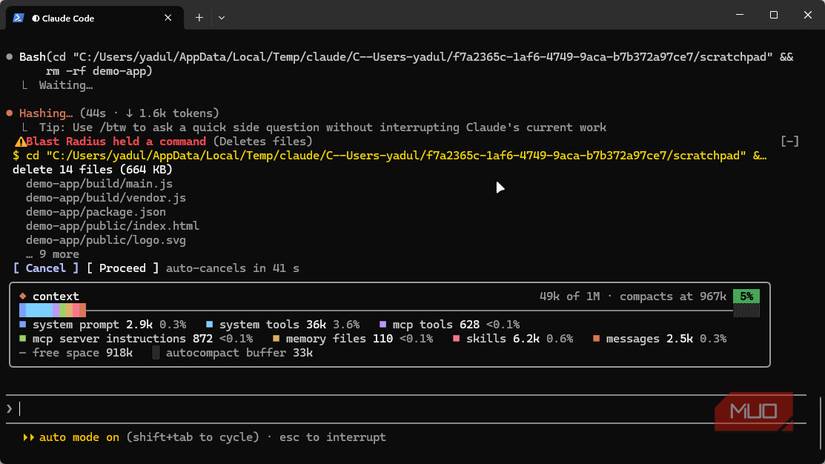Click the yellow held 'cd' command line
The width and height of the screenshot is (825, 464).
[x=389, y=155]
